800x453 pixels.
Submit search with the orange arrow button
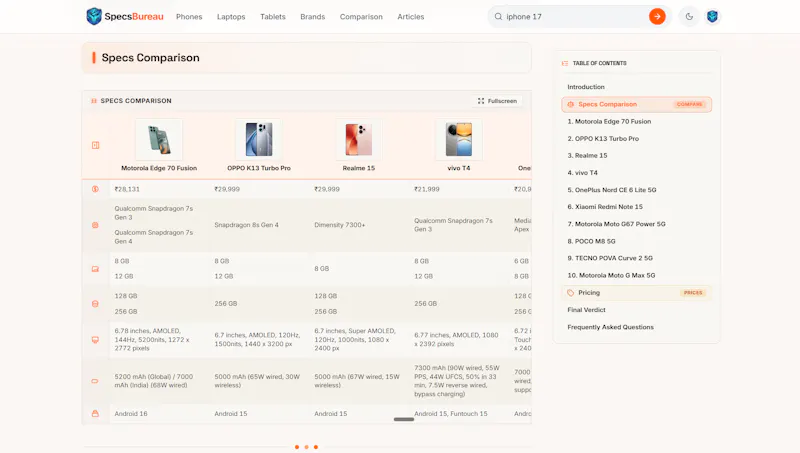pos(657,16)
